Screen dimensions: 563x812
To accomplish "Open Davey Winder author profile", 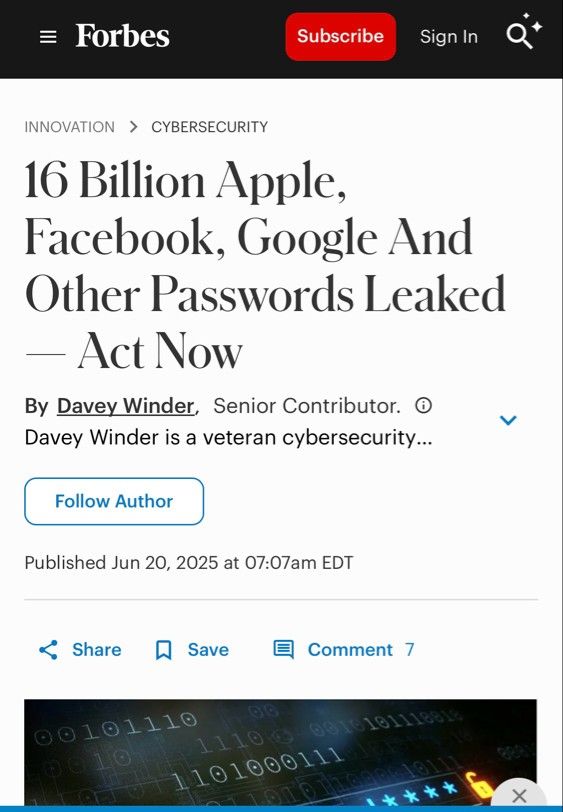I will tap(125, 405).
